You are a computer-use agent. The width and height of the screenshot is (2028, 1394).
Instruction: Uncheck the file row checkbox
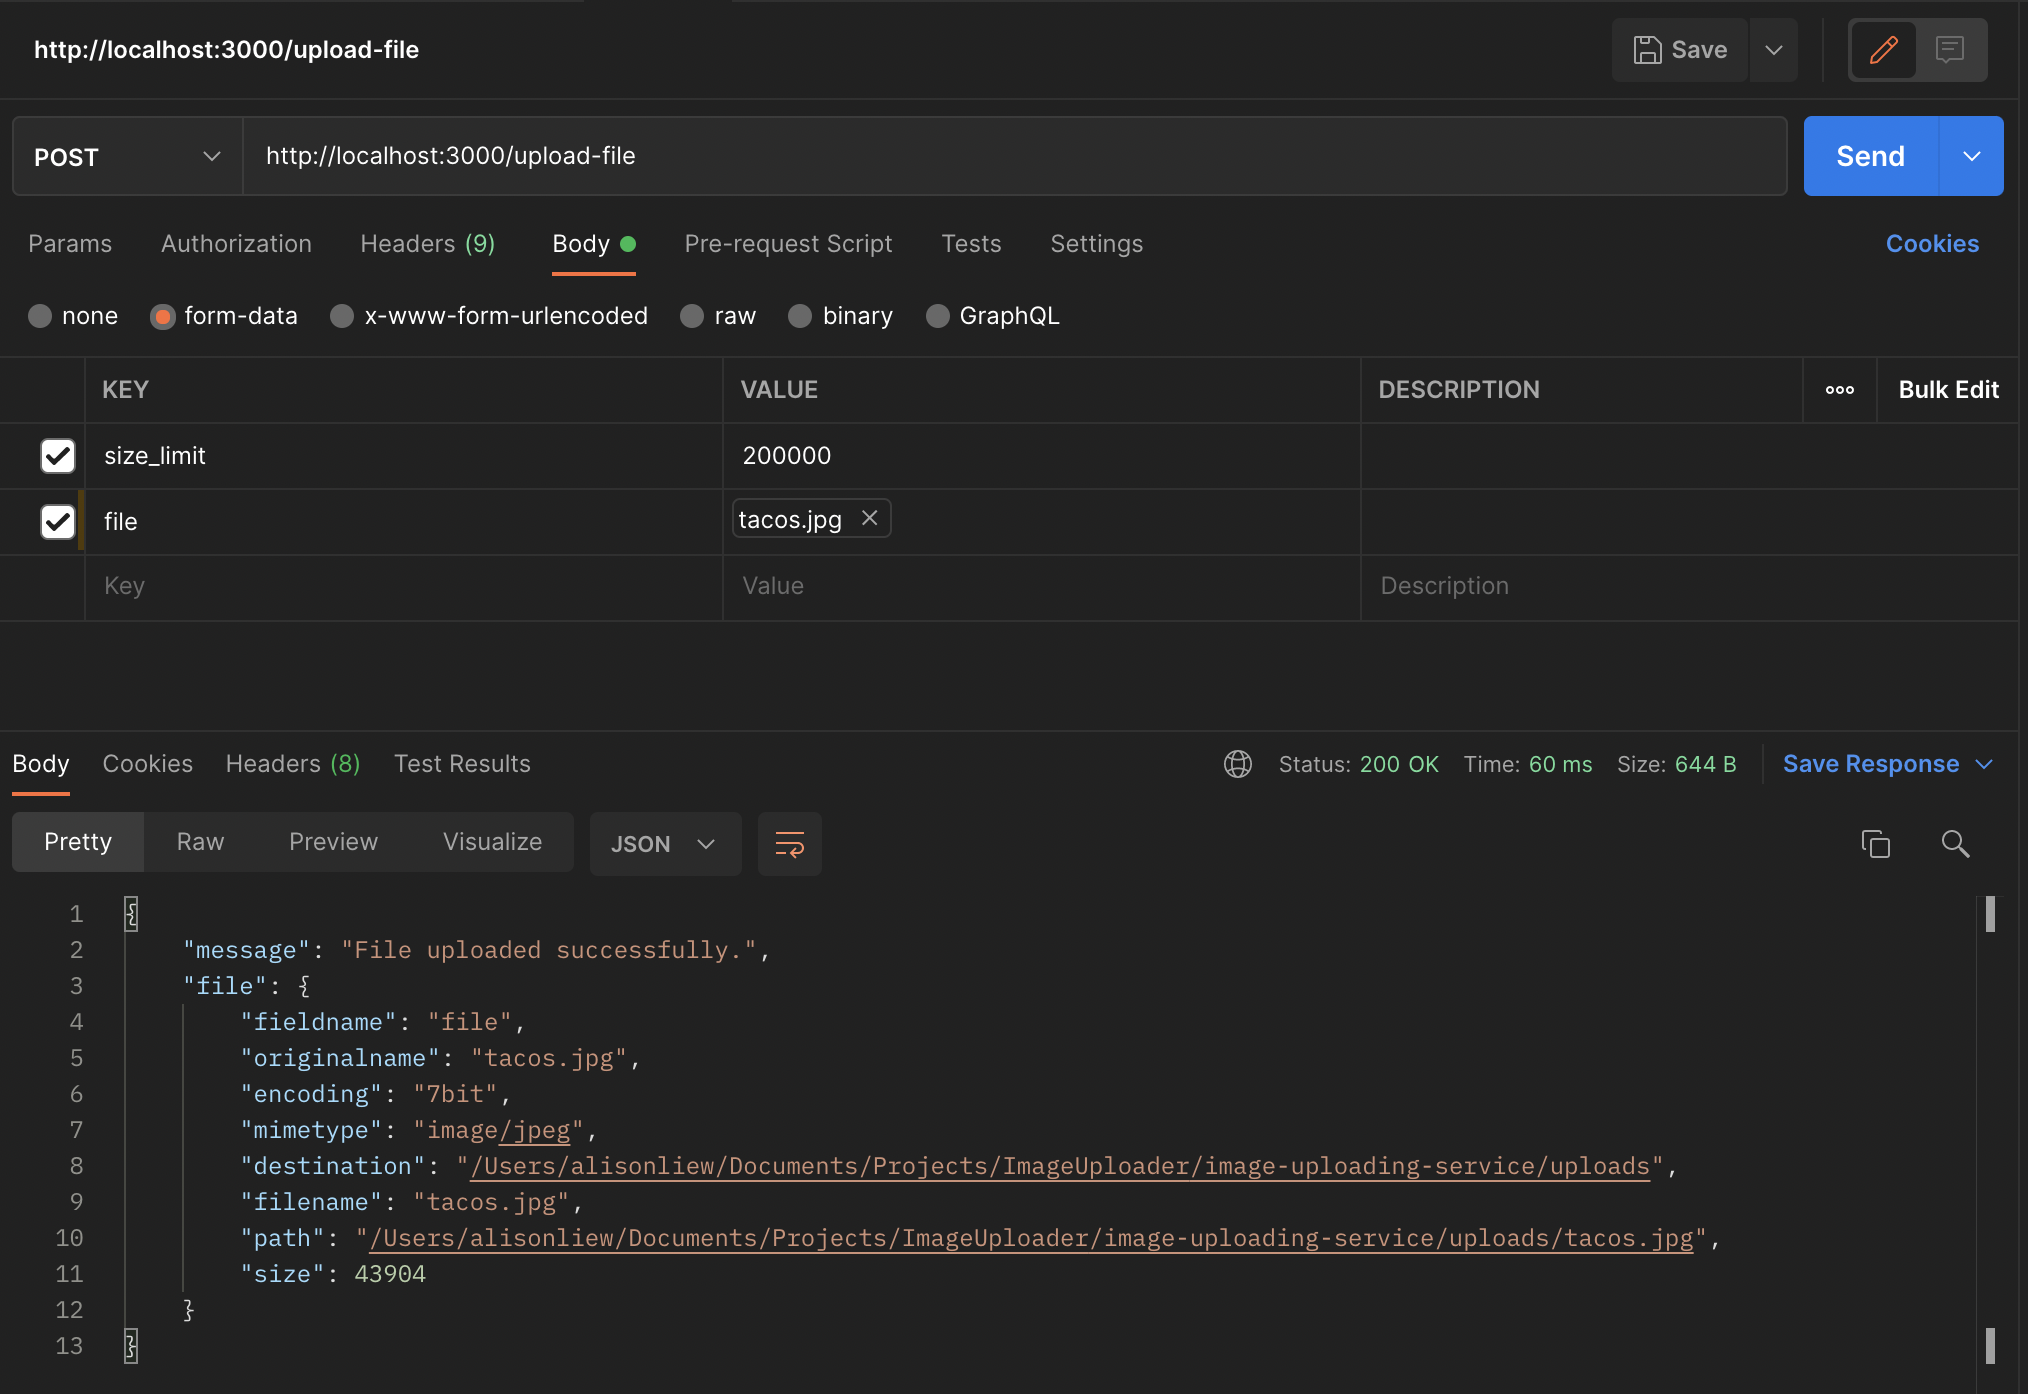(58, 522)
